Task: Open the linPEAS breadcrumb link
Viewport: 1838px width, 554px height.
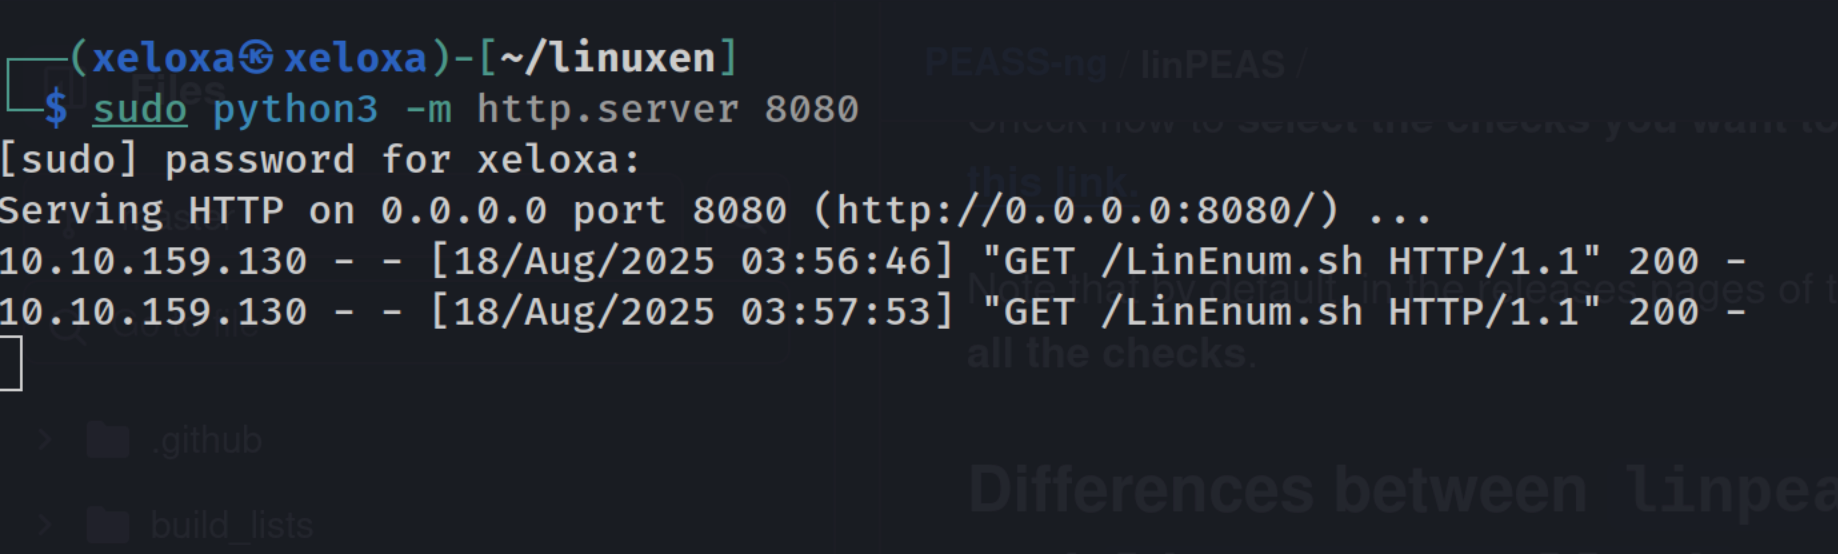Action: tap(1213, 65)
